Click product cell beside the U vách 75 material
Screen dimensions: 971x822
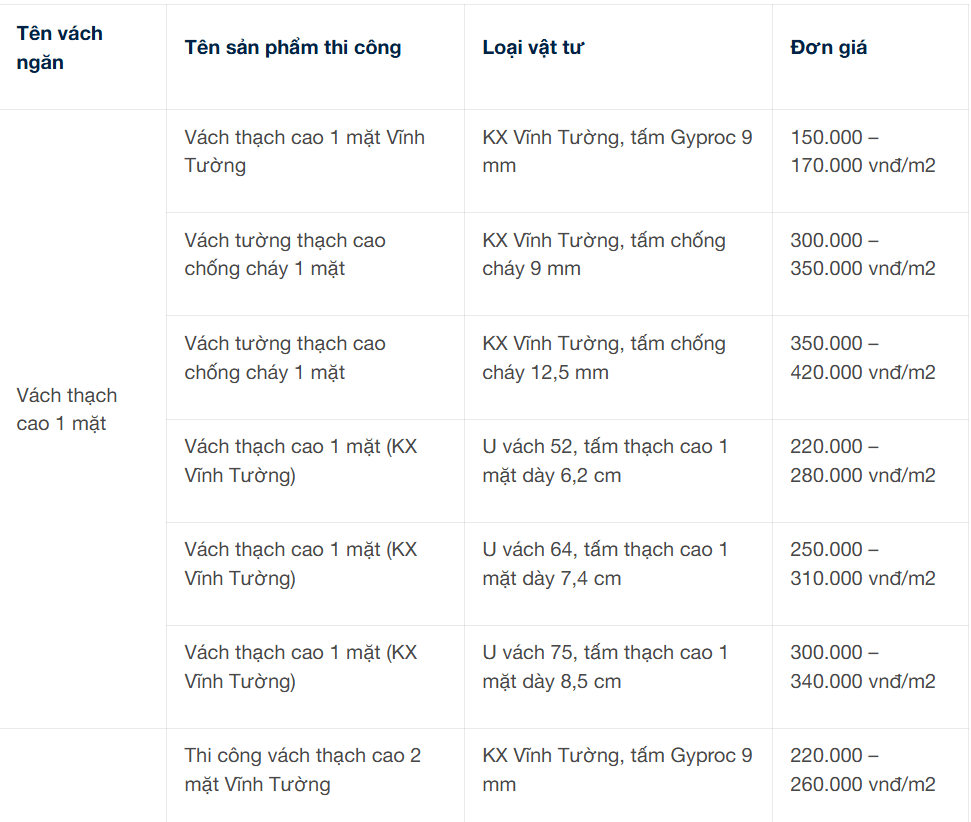(300, 667)
